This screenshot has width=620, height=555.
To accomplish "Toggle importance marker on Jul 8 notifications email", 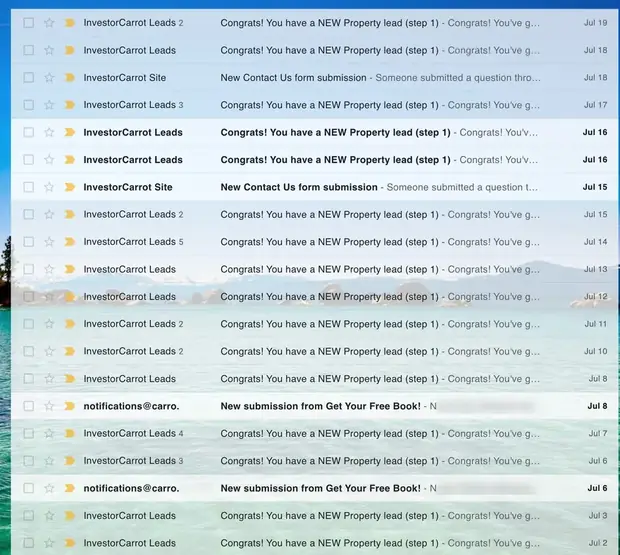I will [70, 406].
